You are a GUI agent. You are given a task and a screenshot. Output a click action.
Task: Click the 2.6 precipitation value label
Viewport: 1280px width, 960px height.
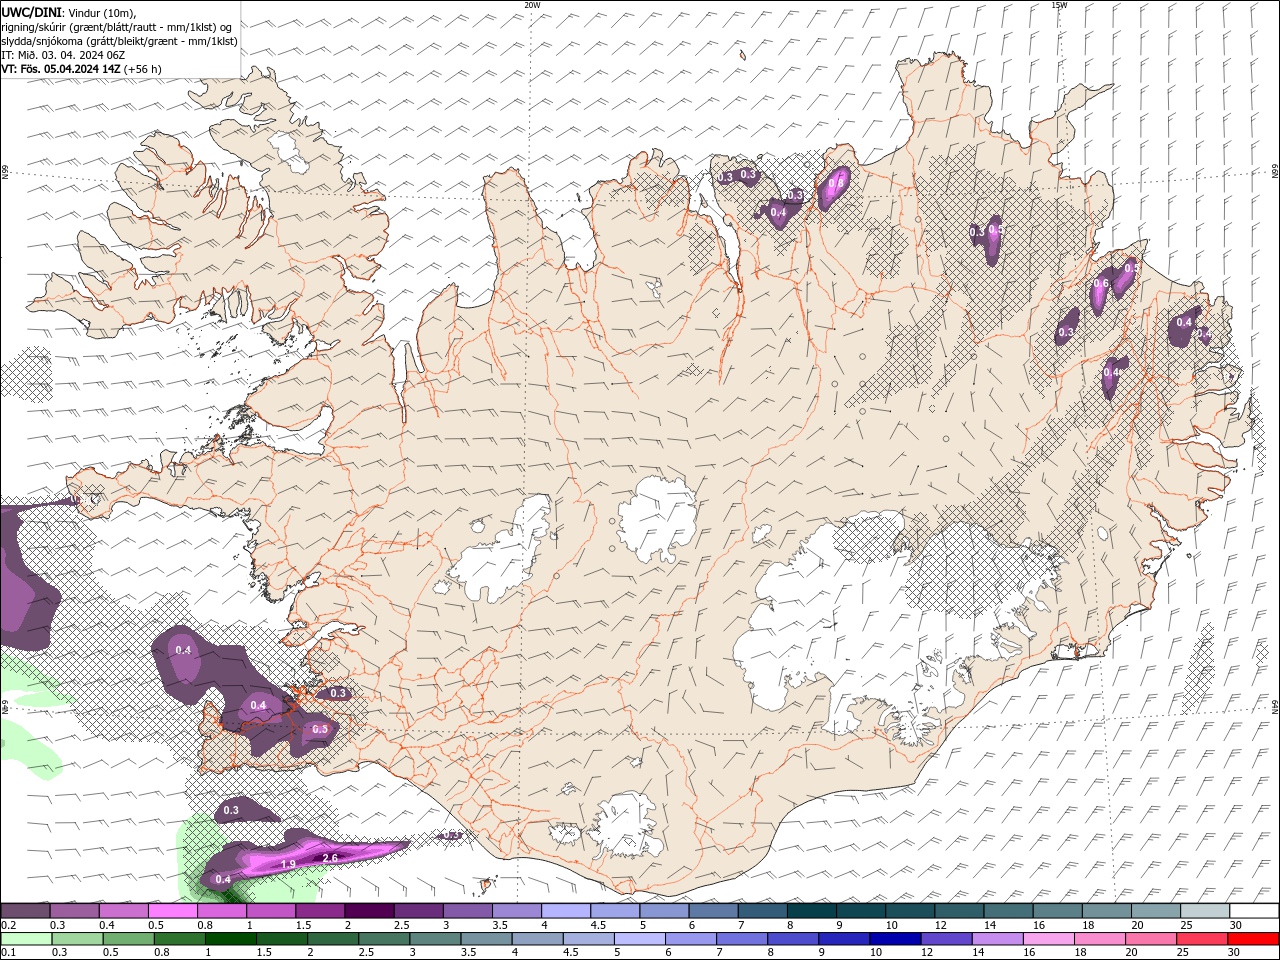tap(331, 858)
